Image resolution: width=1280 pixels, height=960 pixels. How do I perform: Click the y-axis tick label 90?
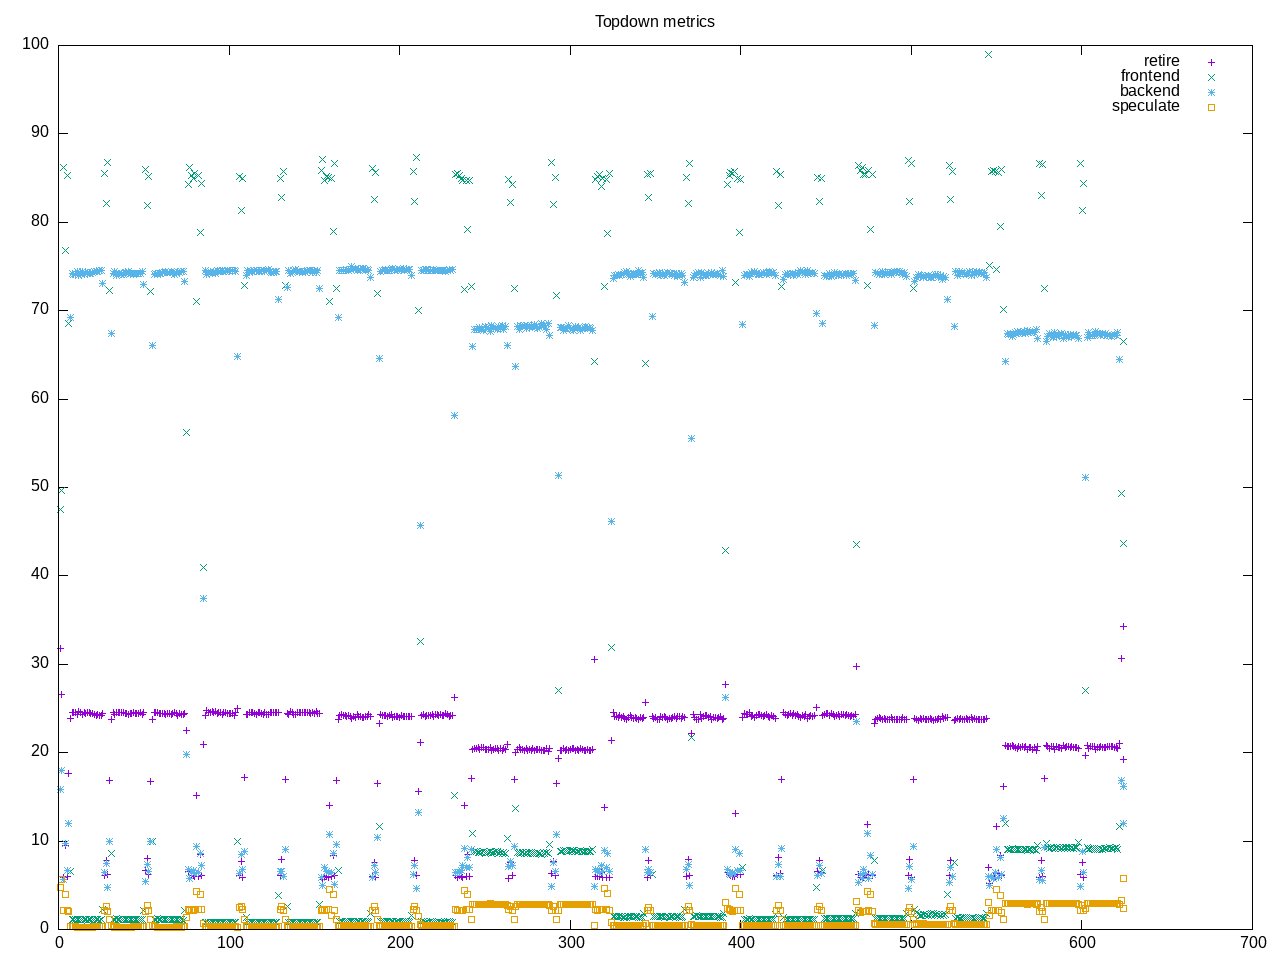coord(39,132)
